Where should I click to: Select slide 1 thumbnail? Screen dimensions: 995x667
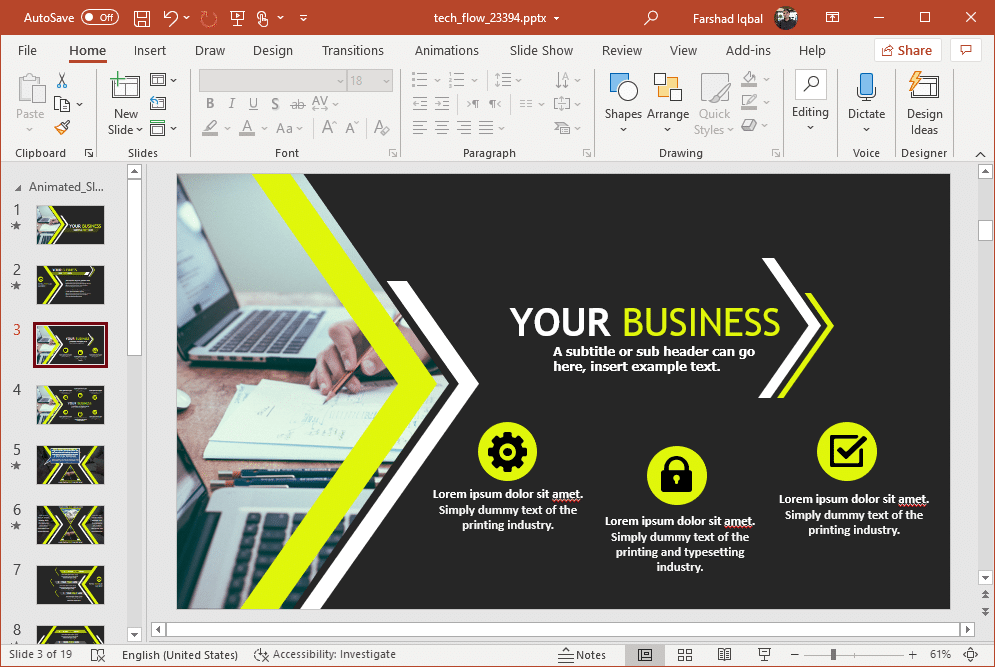(70, 225)
